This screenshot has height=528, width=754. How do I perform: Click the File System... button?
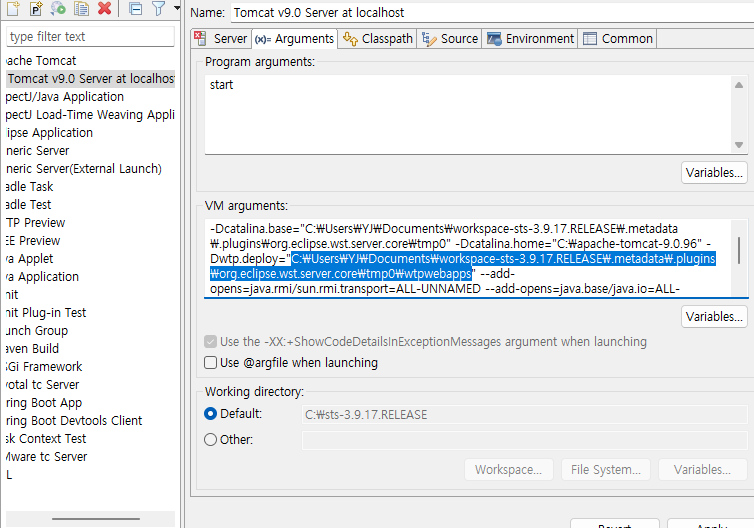tap(606, 470)
